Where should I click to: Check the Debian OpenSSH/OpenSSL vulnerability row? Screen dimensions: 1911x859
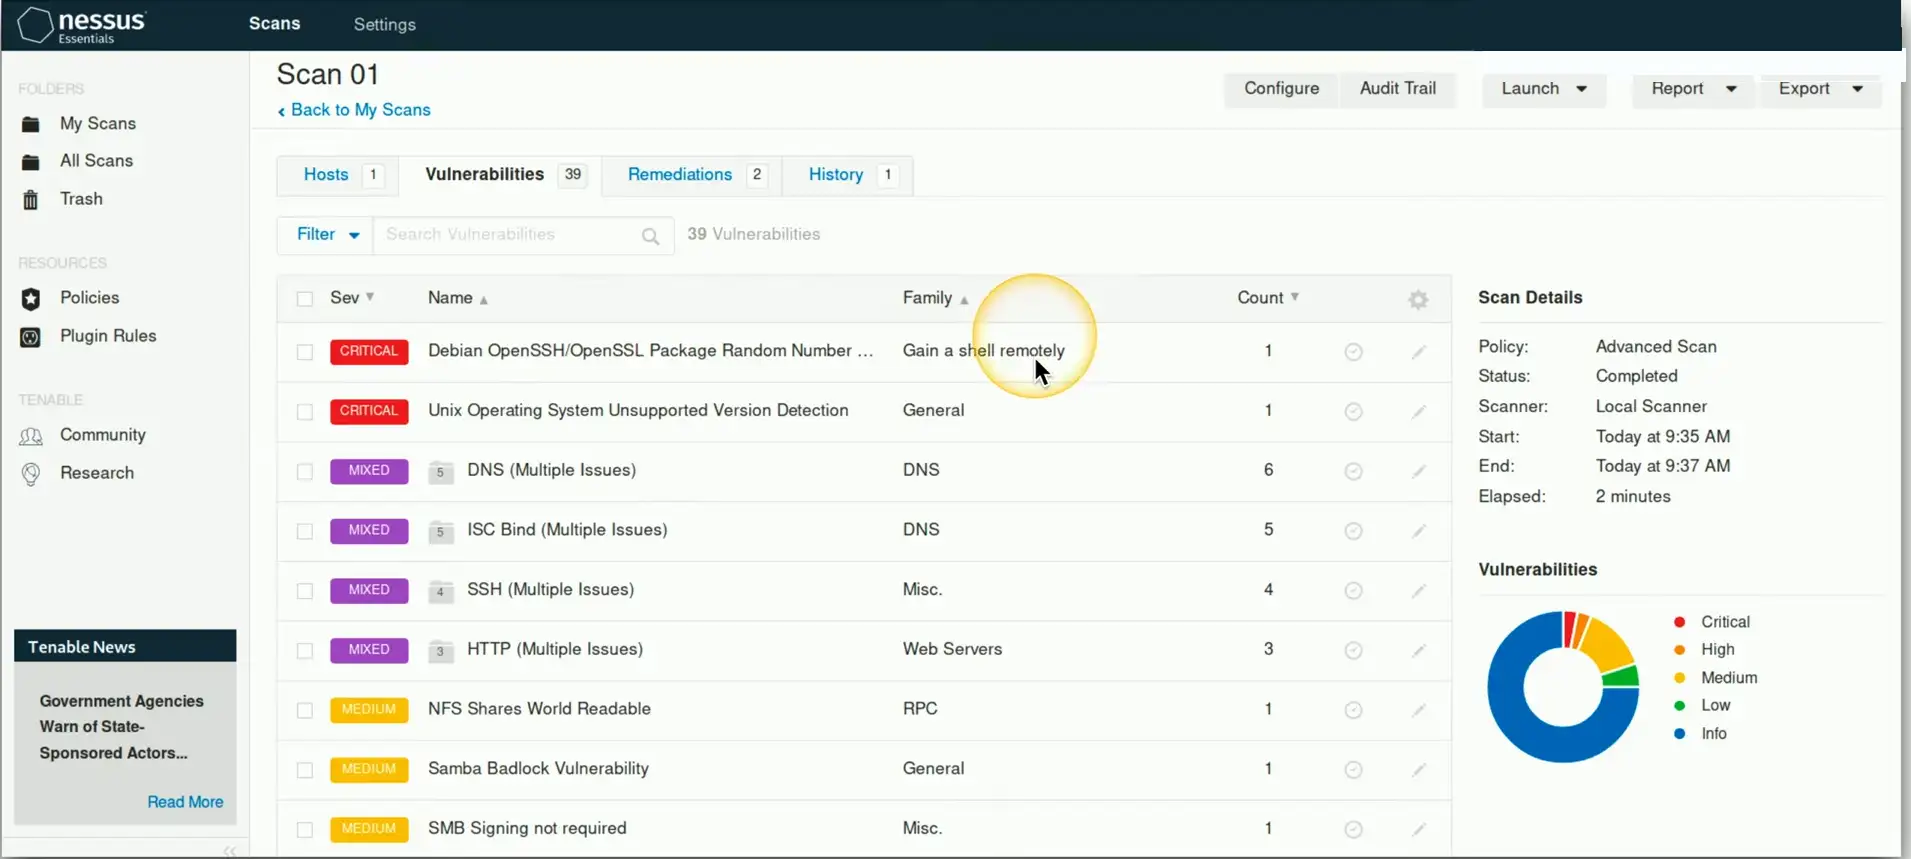click(x=305, y=352)
